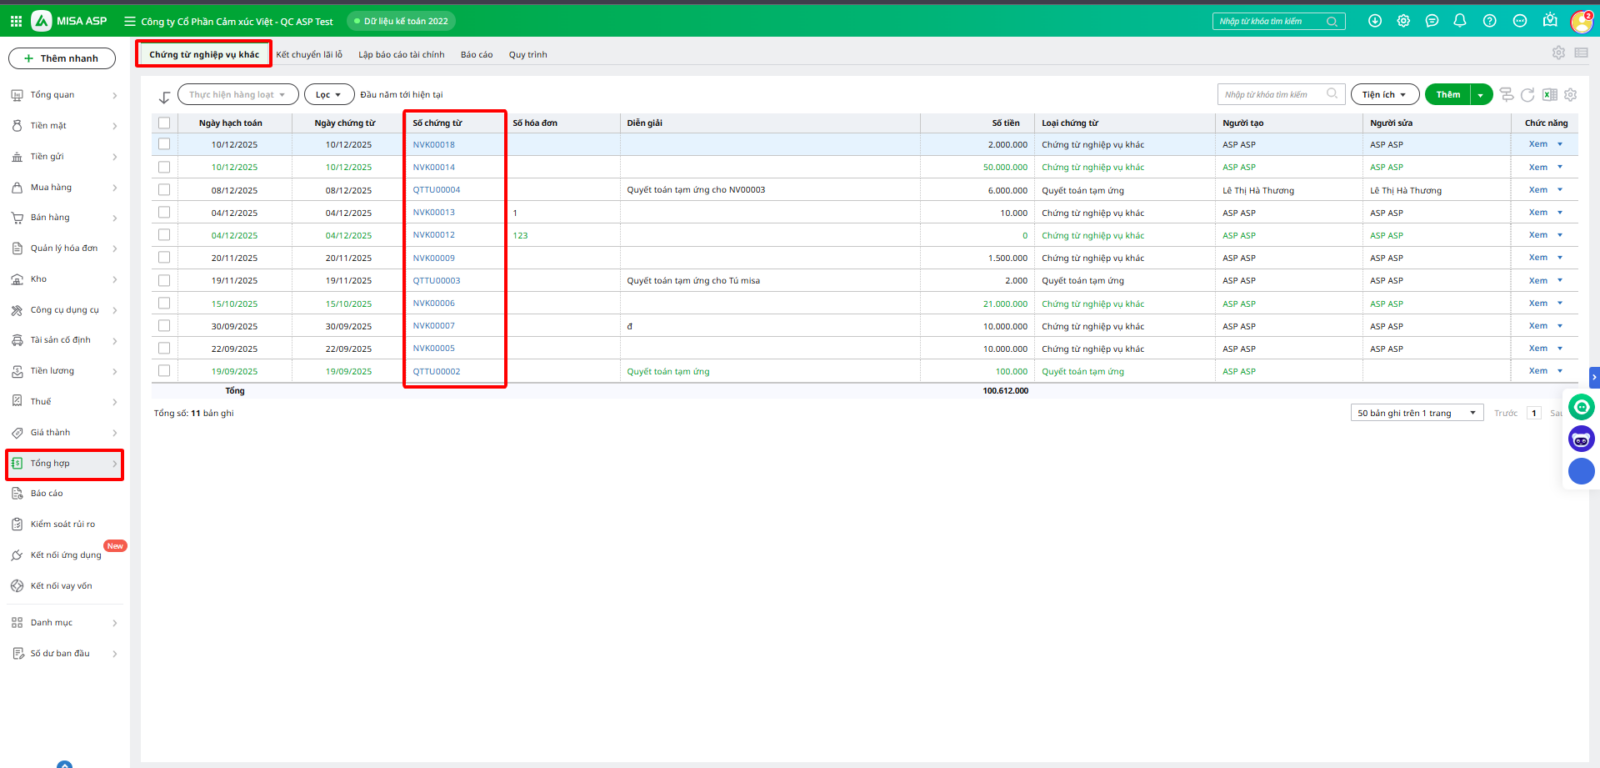Expand Tiền mặt in the sidebar
Screen dimensions: 1600x768
pyautogui.click(x=63, y=126)
